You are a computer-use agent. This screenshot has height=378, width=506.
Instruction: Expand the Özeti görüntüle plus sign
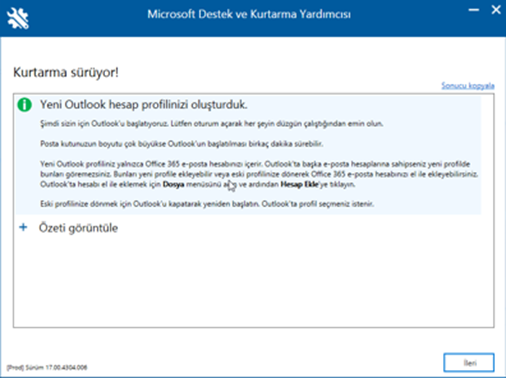pyautogui.click(x=23, y=227)
